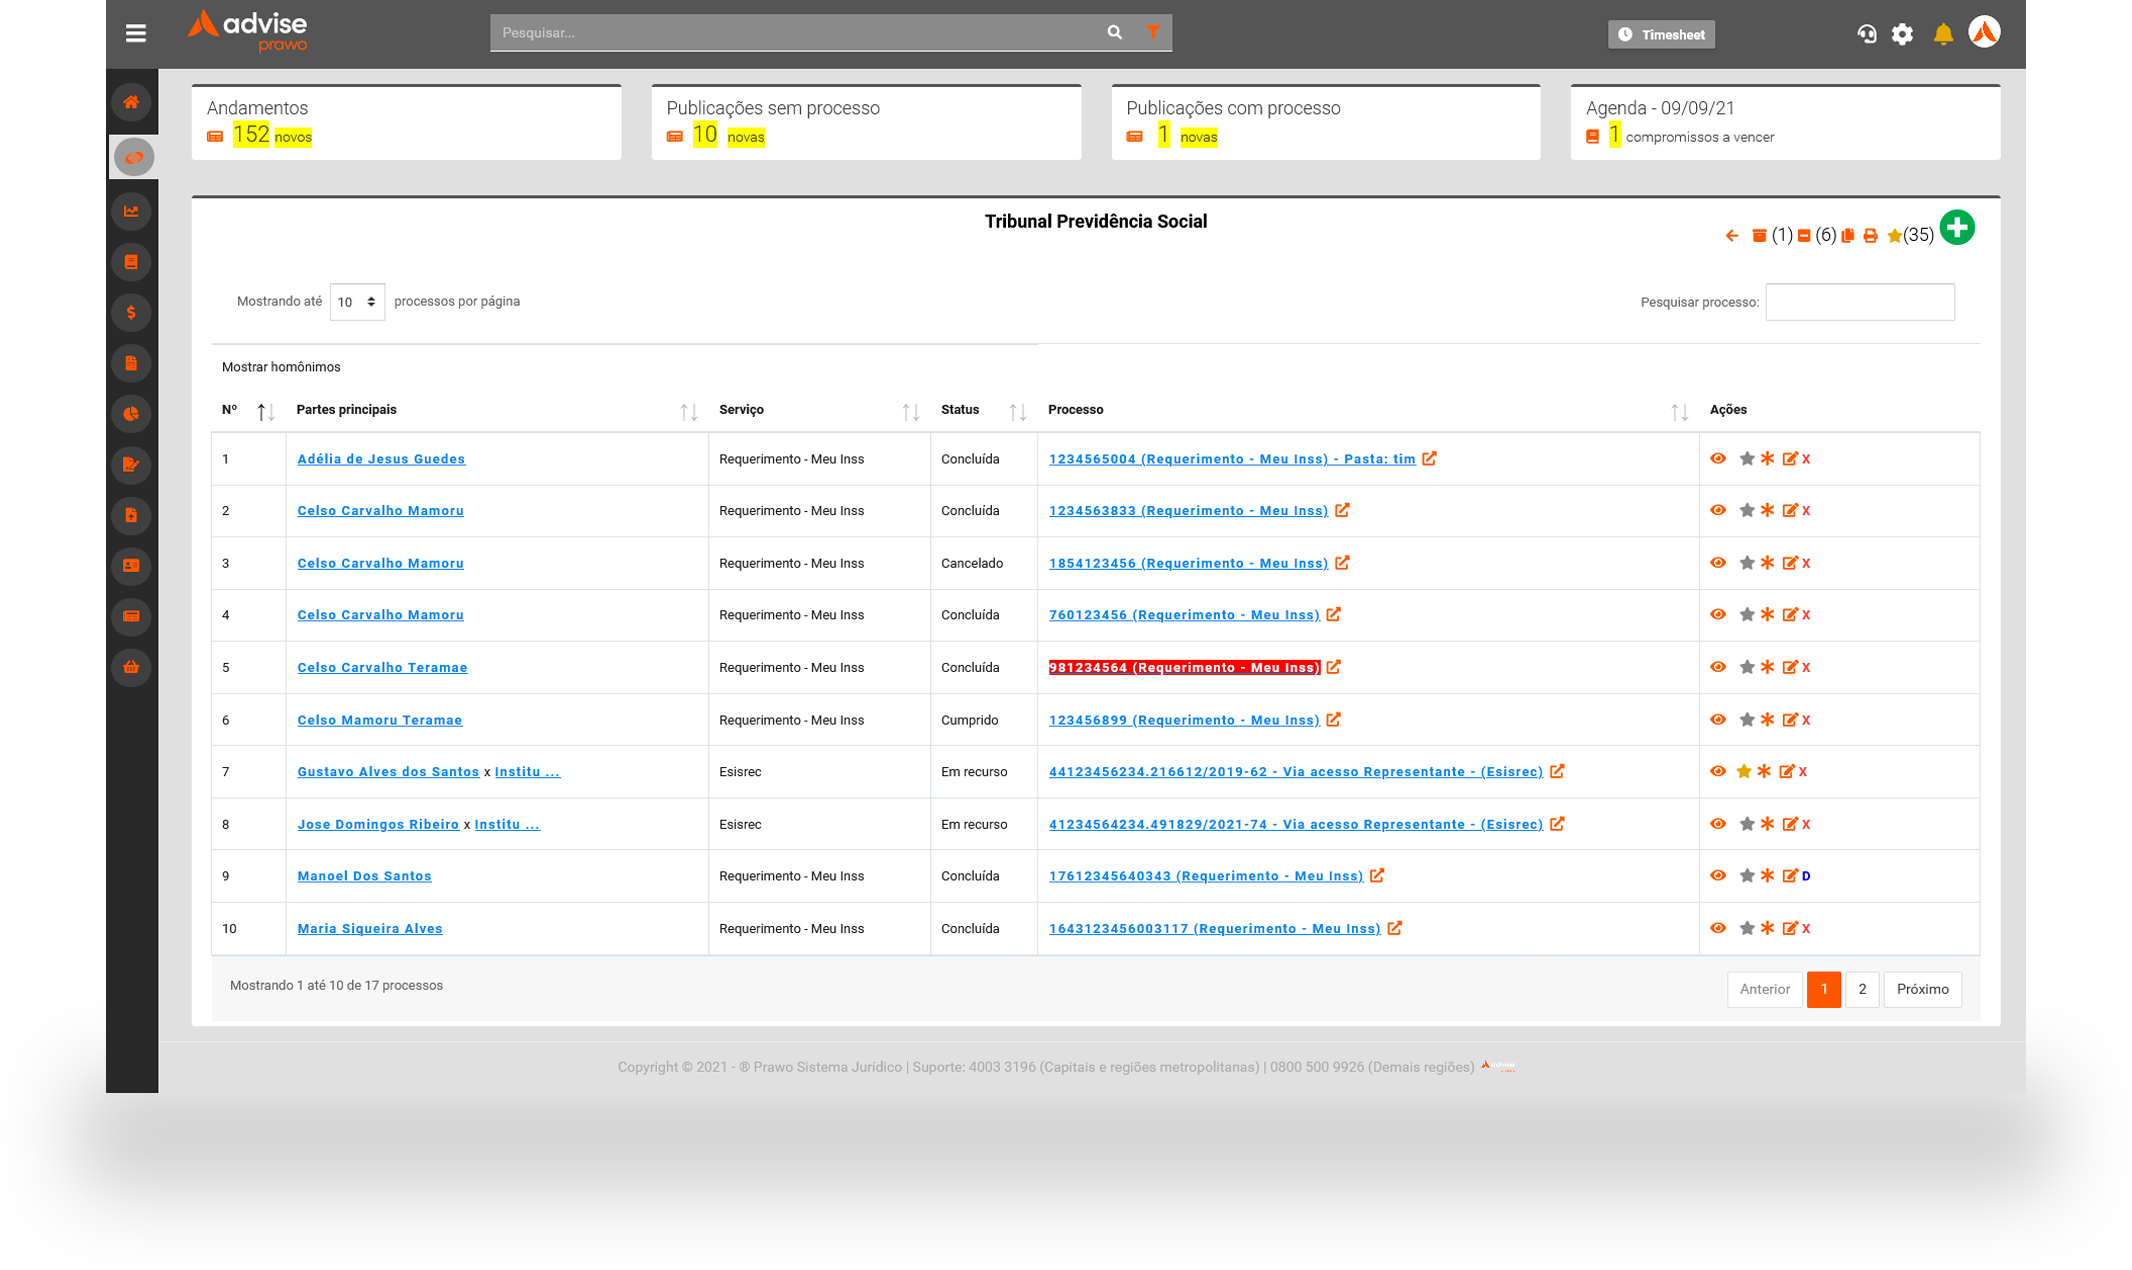Image resolution: width=2132 pixels, height=1270 pixels.
Task: Sort by the Status column arrows
Action: coord(1017,411)
